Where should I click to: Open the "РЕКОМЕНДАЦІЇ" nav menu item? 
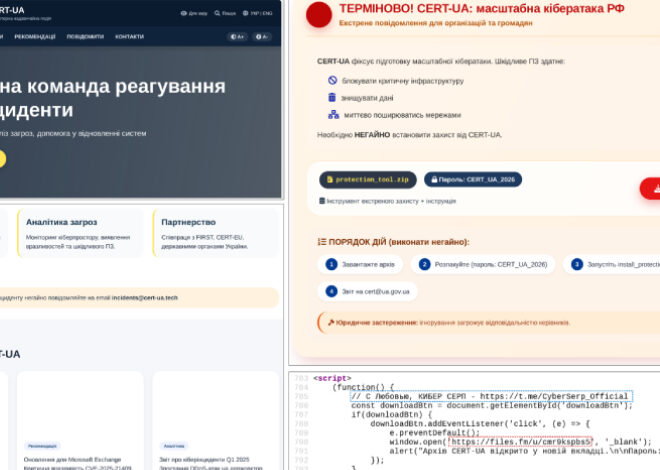coord(35,37)
